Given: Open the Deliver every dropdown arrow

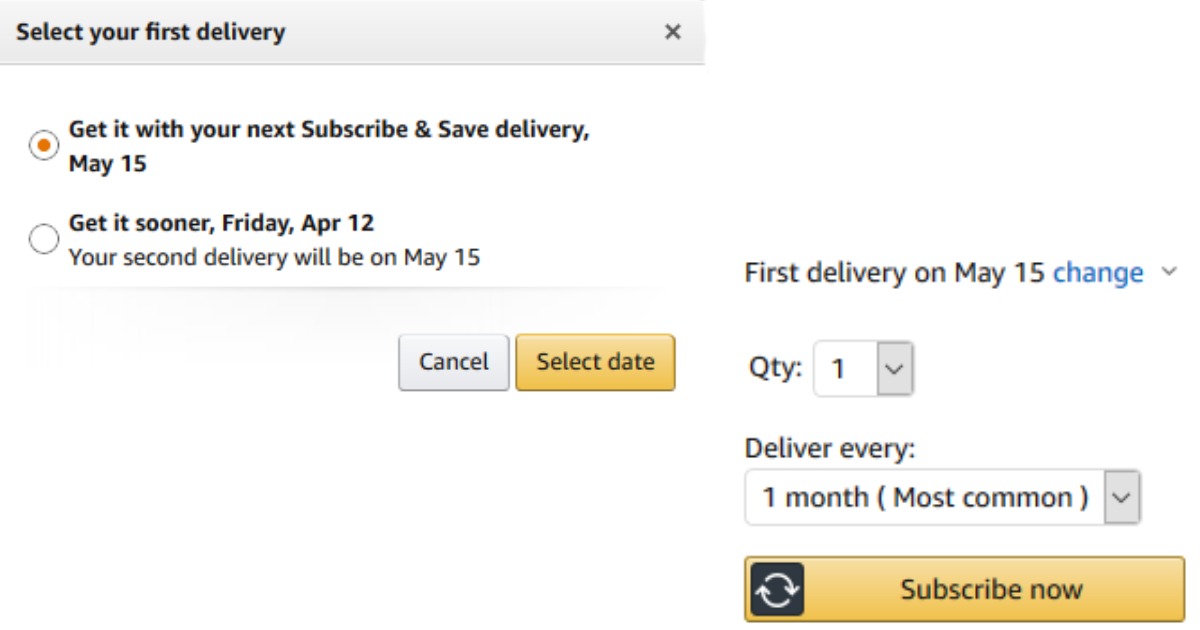Looking at the screenshot, I should pyautogui.click(x=1122, y=497).
